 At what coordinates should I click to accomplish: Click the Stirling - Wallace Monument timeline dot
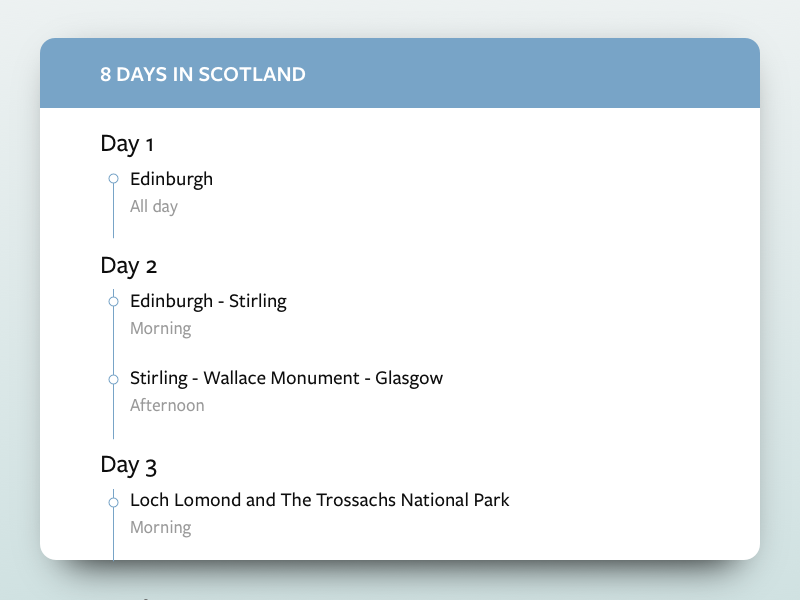[x=113, y=379]
